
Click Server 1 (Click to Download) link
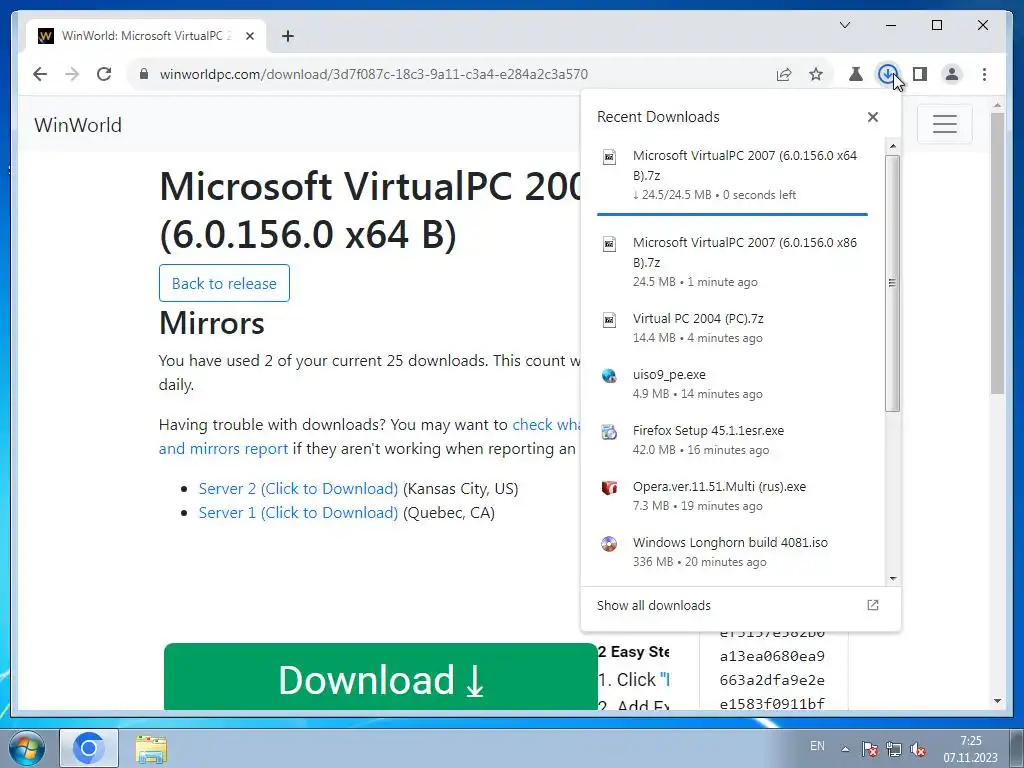click(298, 513)
